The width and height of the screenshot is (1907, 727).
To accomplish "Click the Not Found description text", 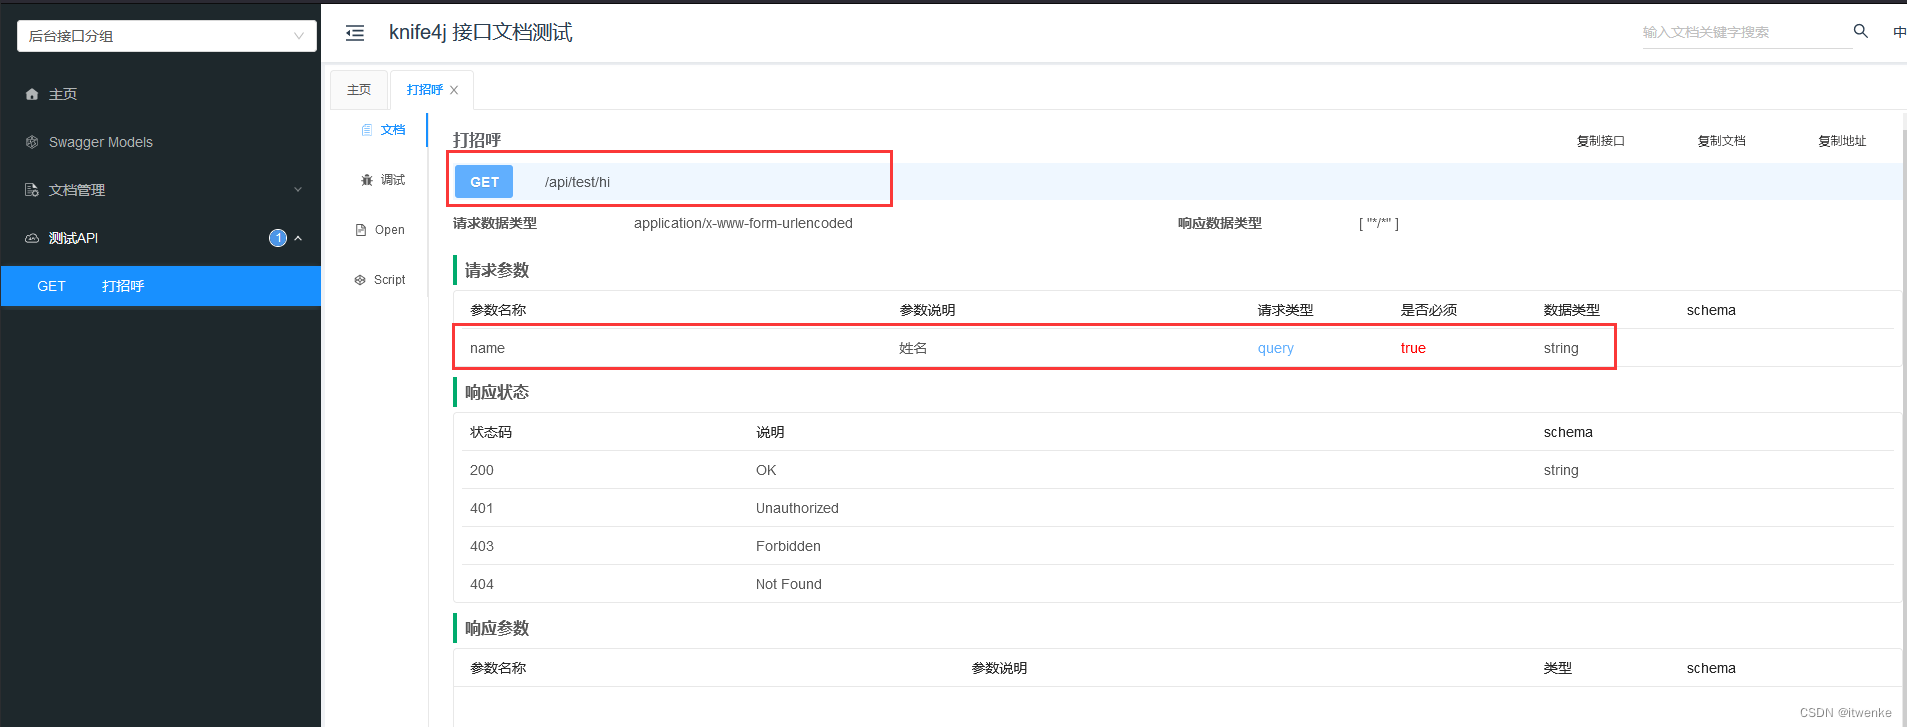I will (789, 584).
